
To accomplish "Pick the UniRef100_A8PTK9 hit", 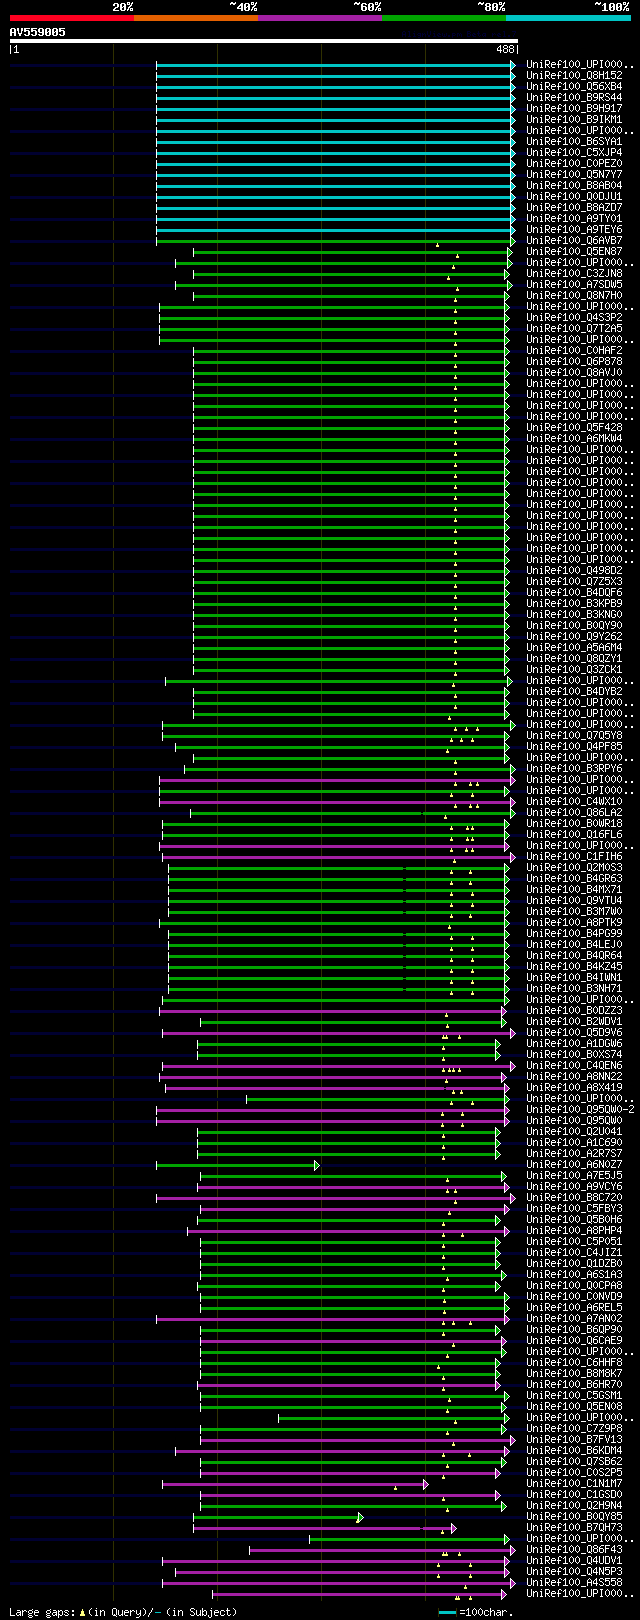I will tap(574, 922).
